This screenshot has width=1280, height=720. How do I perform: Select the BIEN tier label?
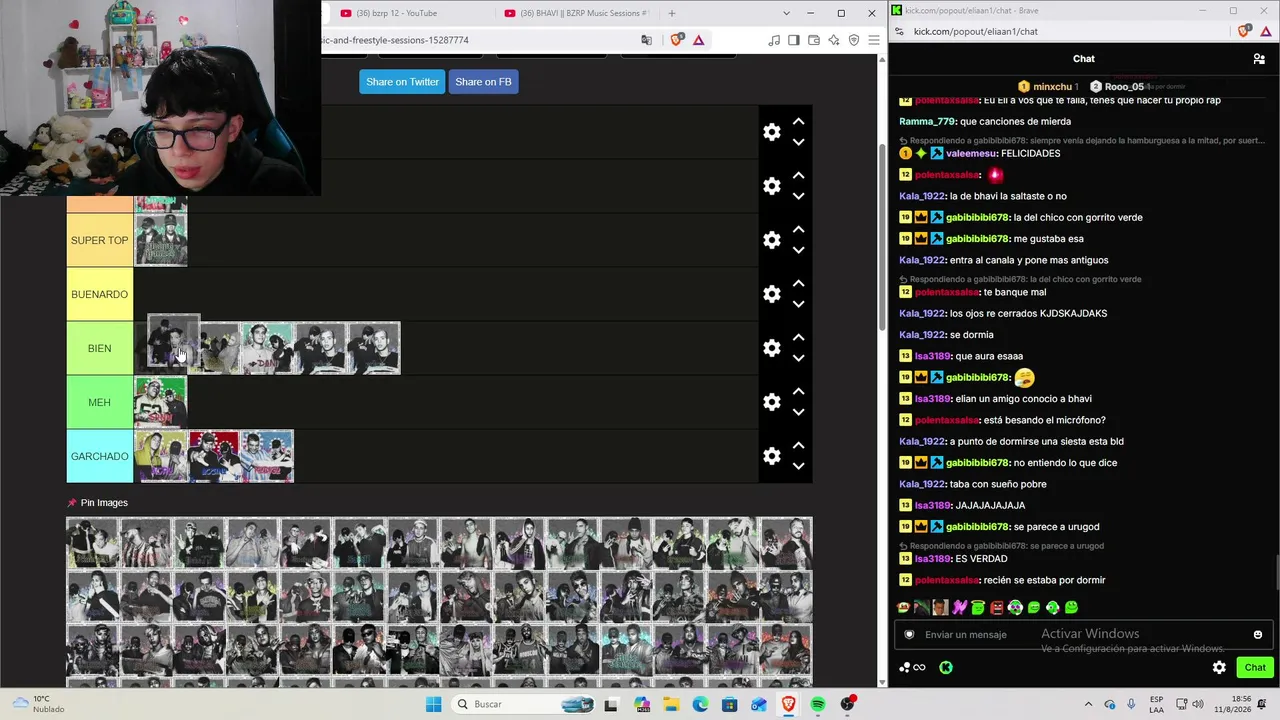(x=100, y=348)
